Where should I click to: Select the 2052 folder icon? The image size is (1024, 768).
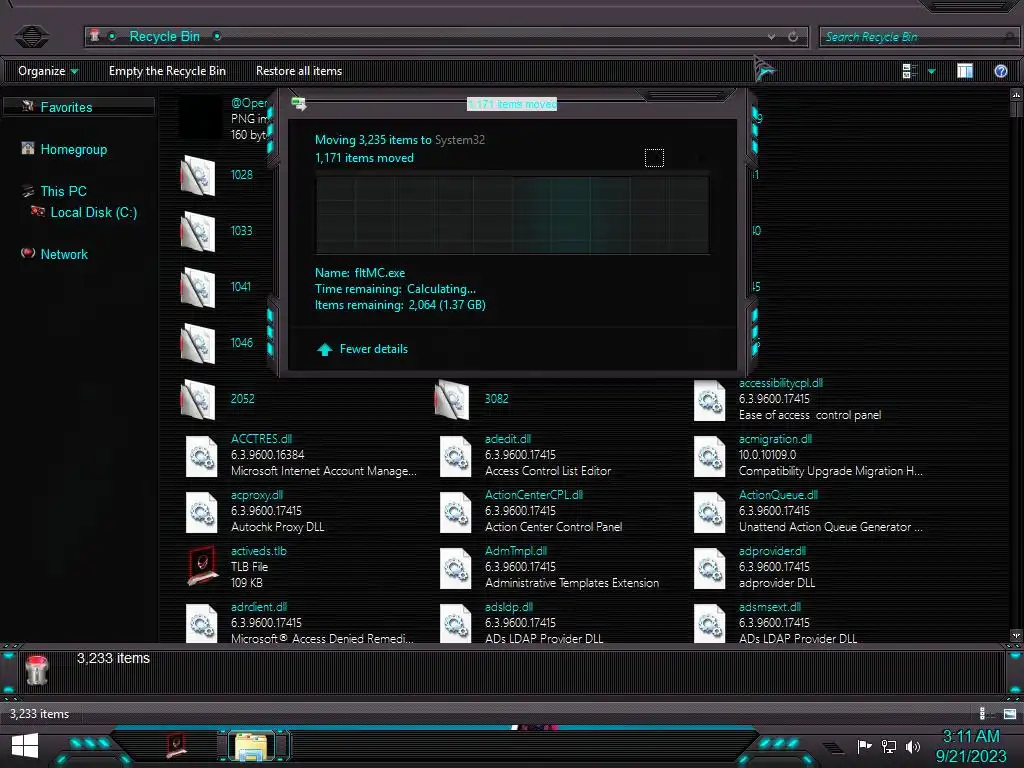click(198, 400)
